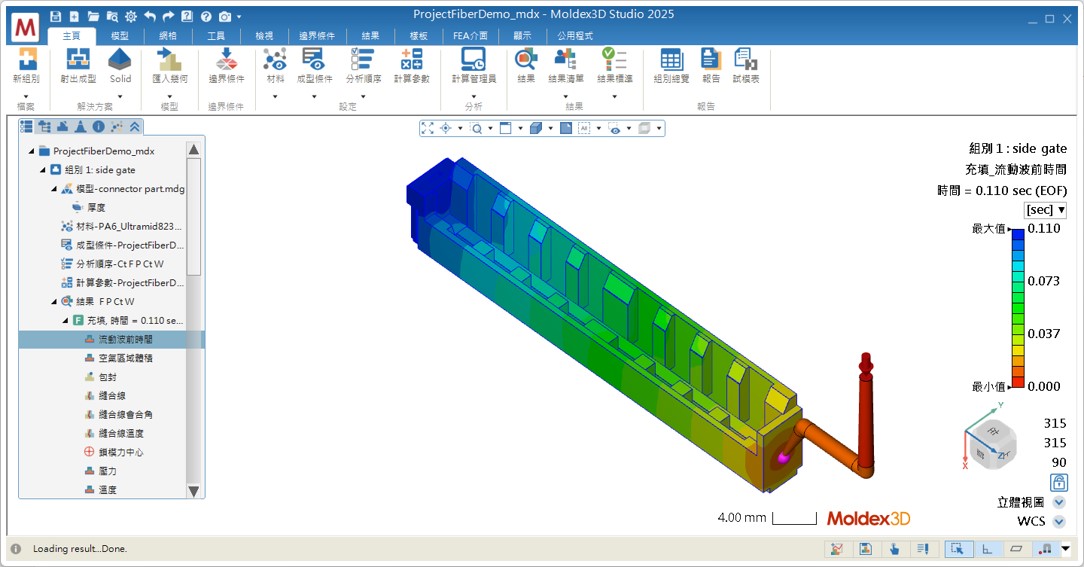The height and width of the screenshot is (567, 1084).
Task: Click the 分析順序 analysis sequence icon
Action: point(363,66)
